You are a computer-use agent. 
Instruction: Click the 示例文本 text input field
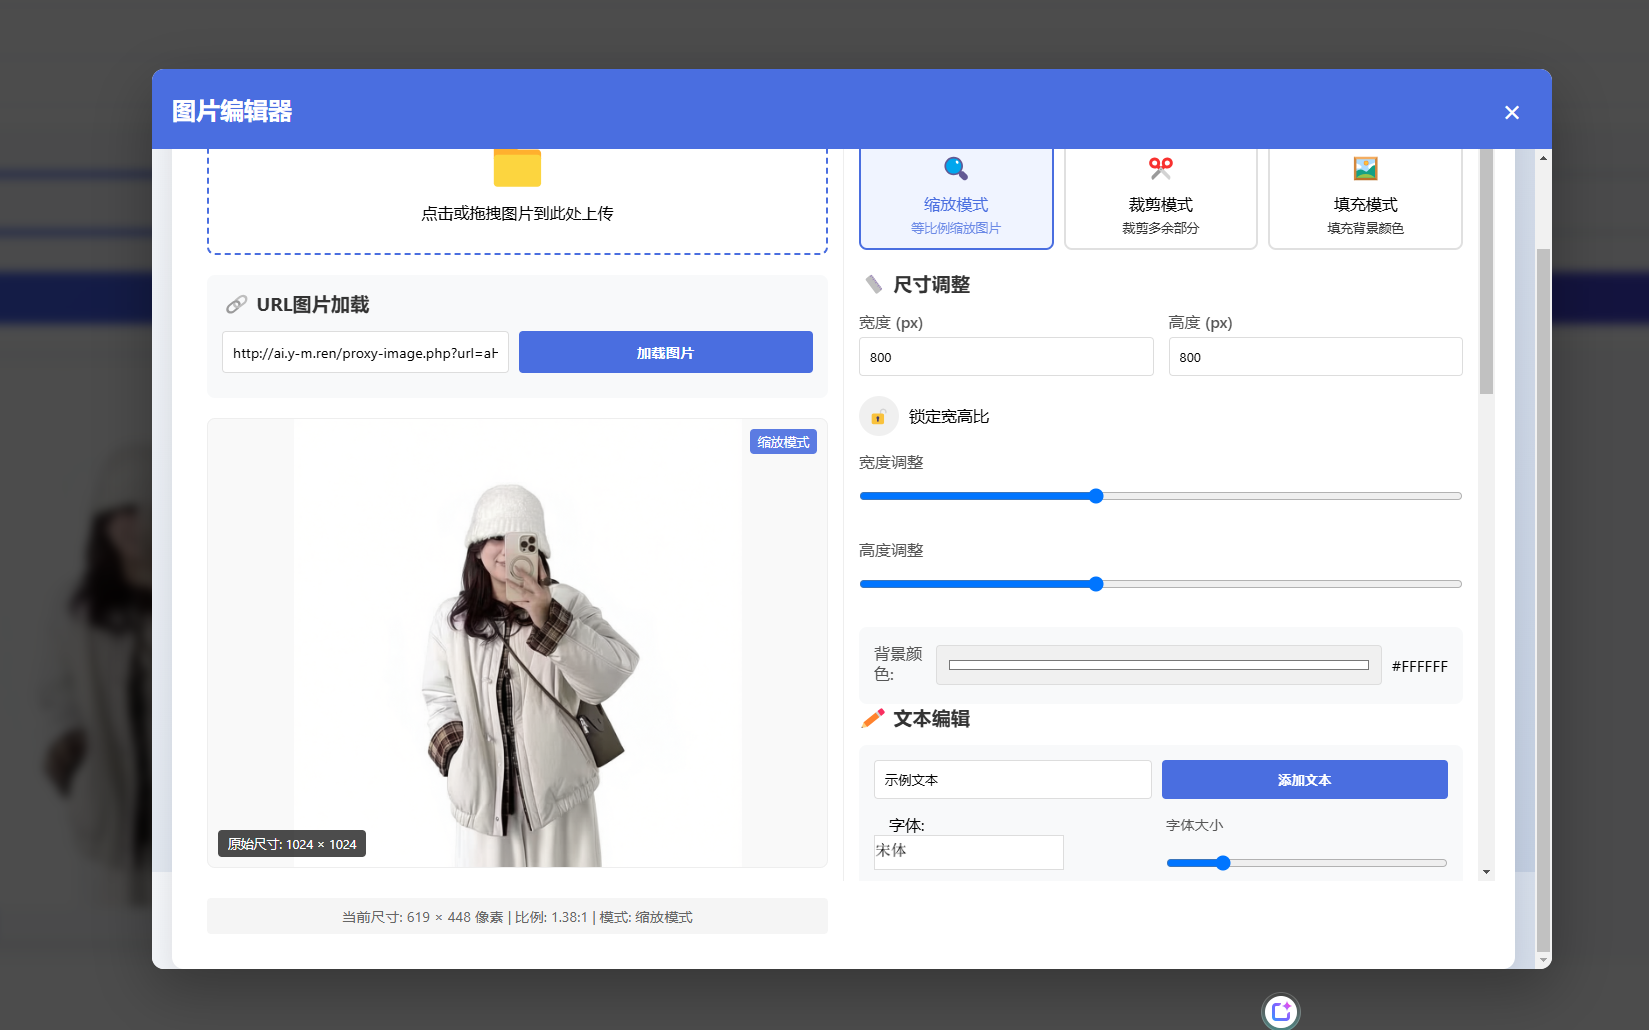pos(1012,780)
